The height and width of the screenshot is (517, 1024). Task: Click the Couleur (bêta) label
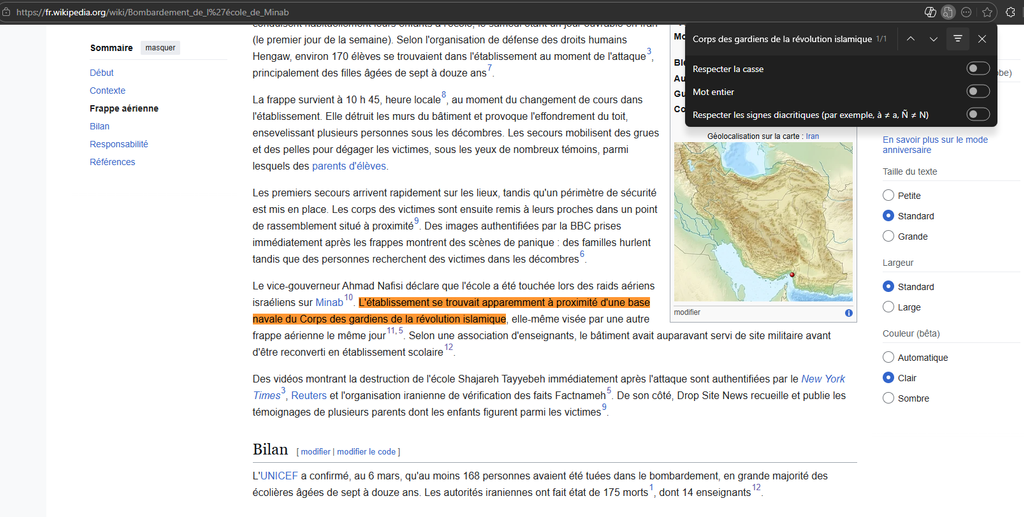click(911, 334)
